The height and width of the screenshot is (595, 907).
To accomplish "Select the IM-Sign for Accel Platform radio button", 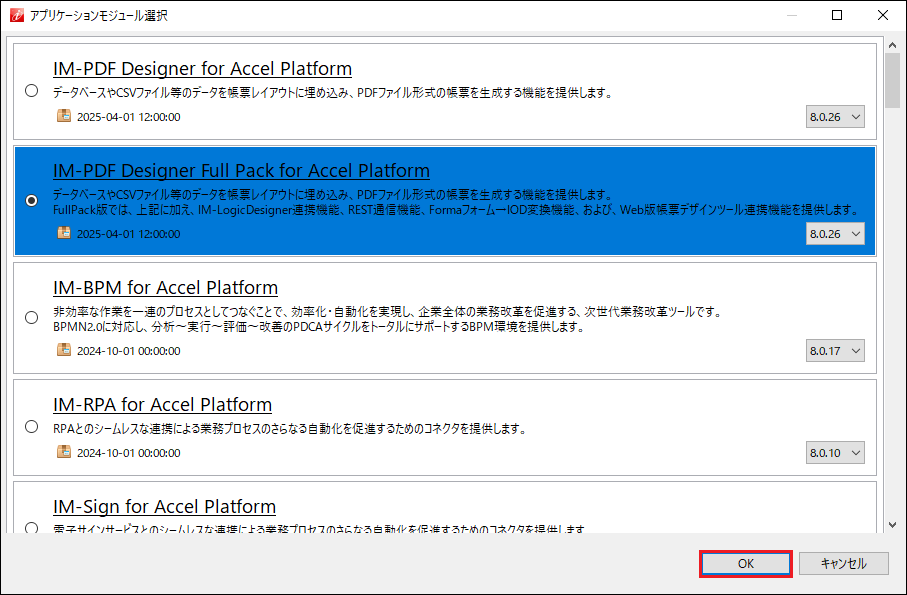I will point(32,528).
